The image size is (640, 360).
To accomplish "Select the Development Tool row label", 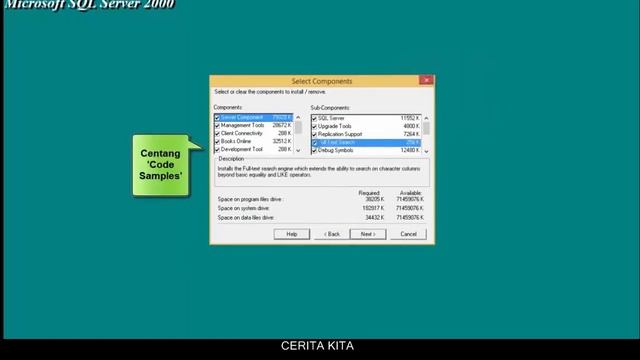I will click(x=242, y=149).
